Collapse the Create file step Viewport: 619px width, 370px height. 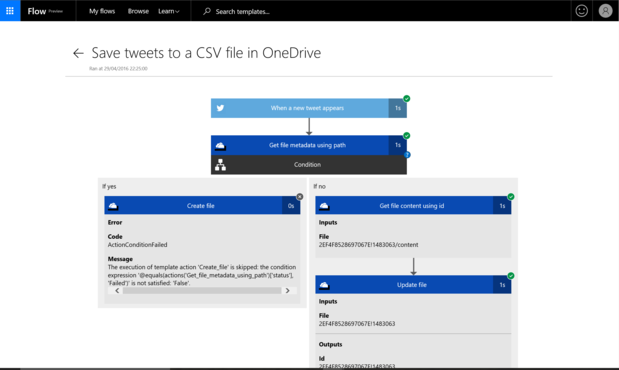(x=201, y=206)
